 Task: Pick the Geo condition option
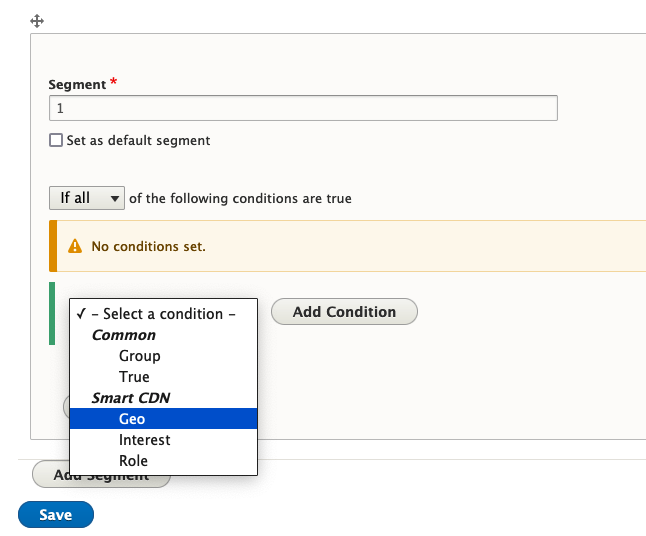pyautogui.click(x=132, y=419)
